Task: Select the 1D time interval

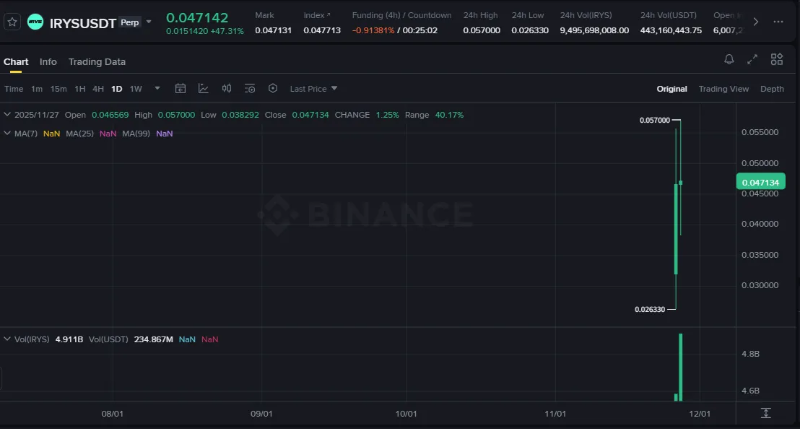Action: click(x=117, y=89)
